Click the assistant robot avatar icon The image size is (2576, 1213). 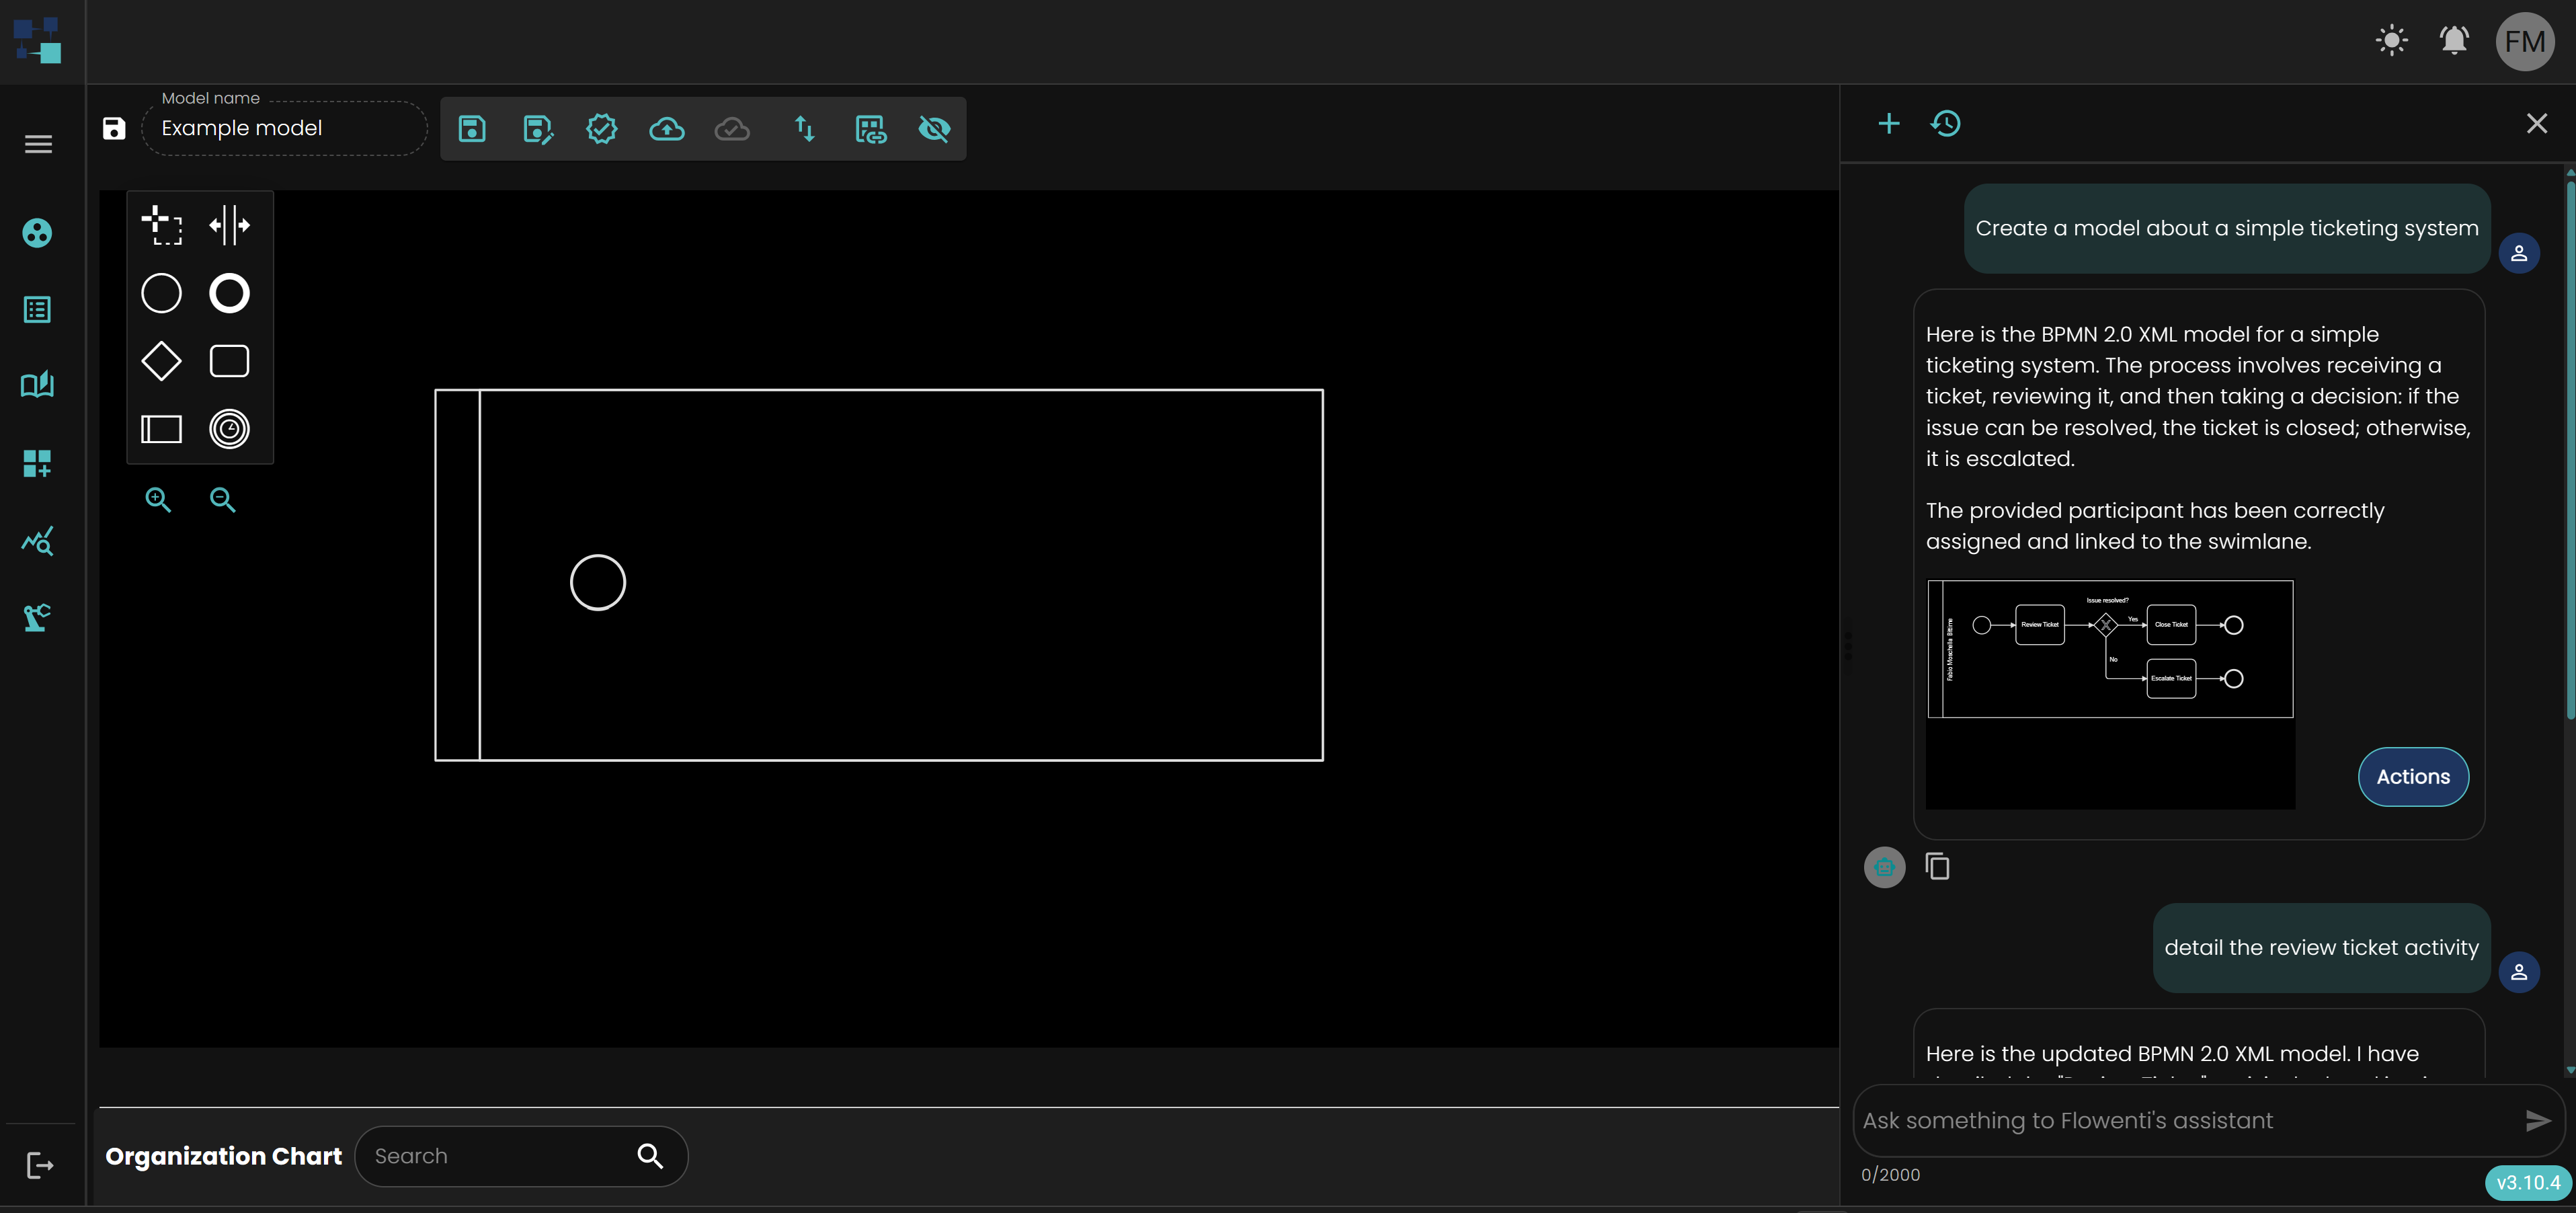pos(1884,867)
